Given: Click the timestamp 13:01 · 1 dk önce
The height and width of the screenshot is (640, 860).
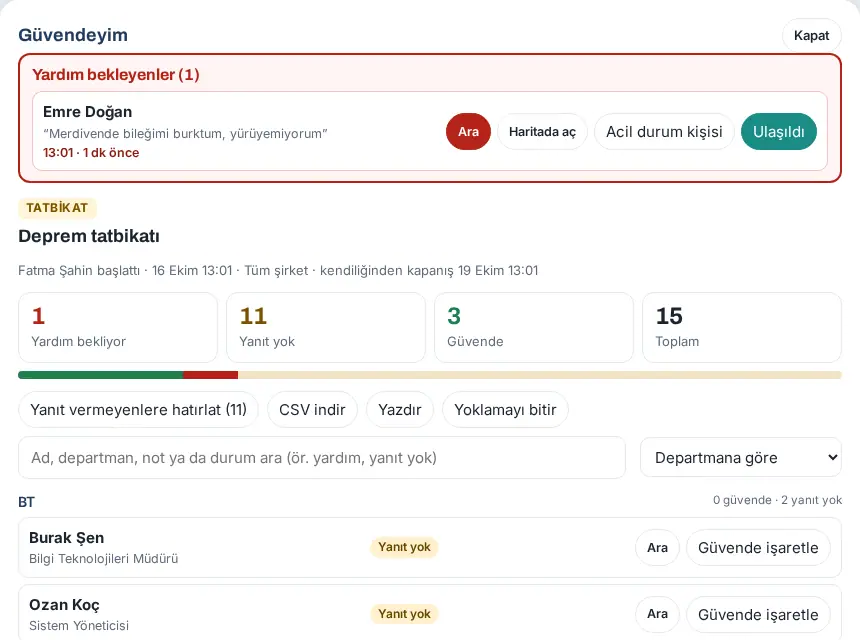Looking at the screenshot, I should [91, 152].
